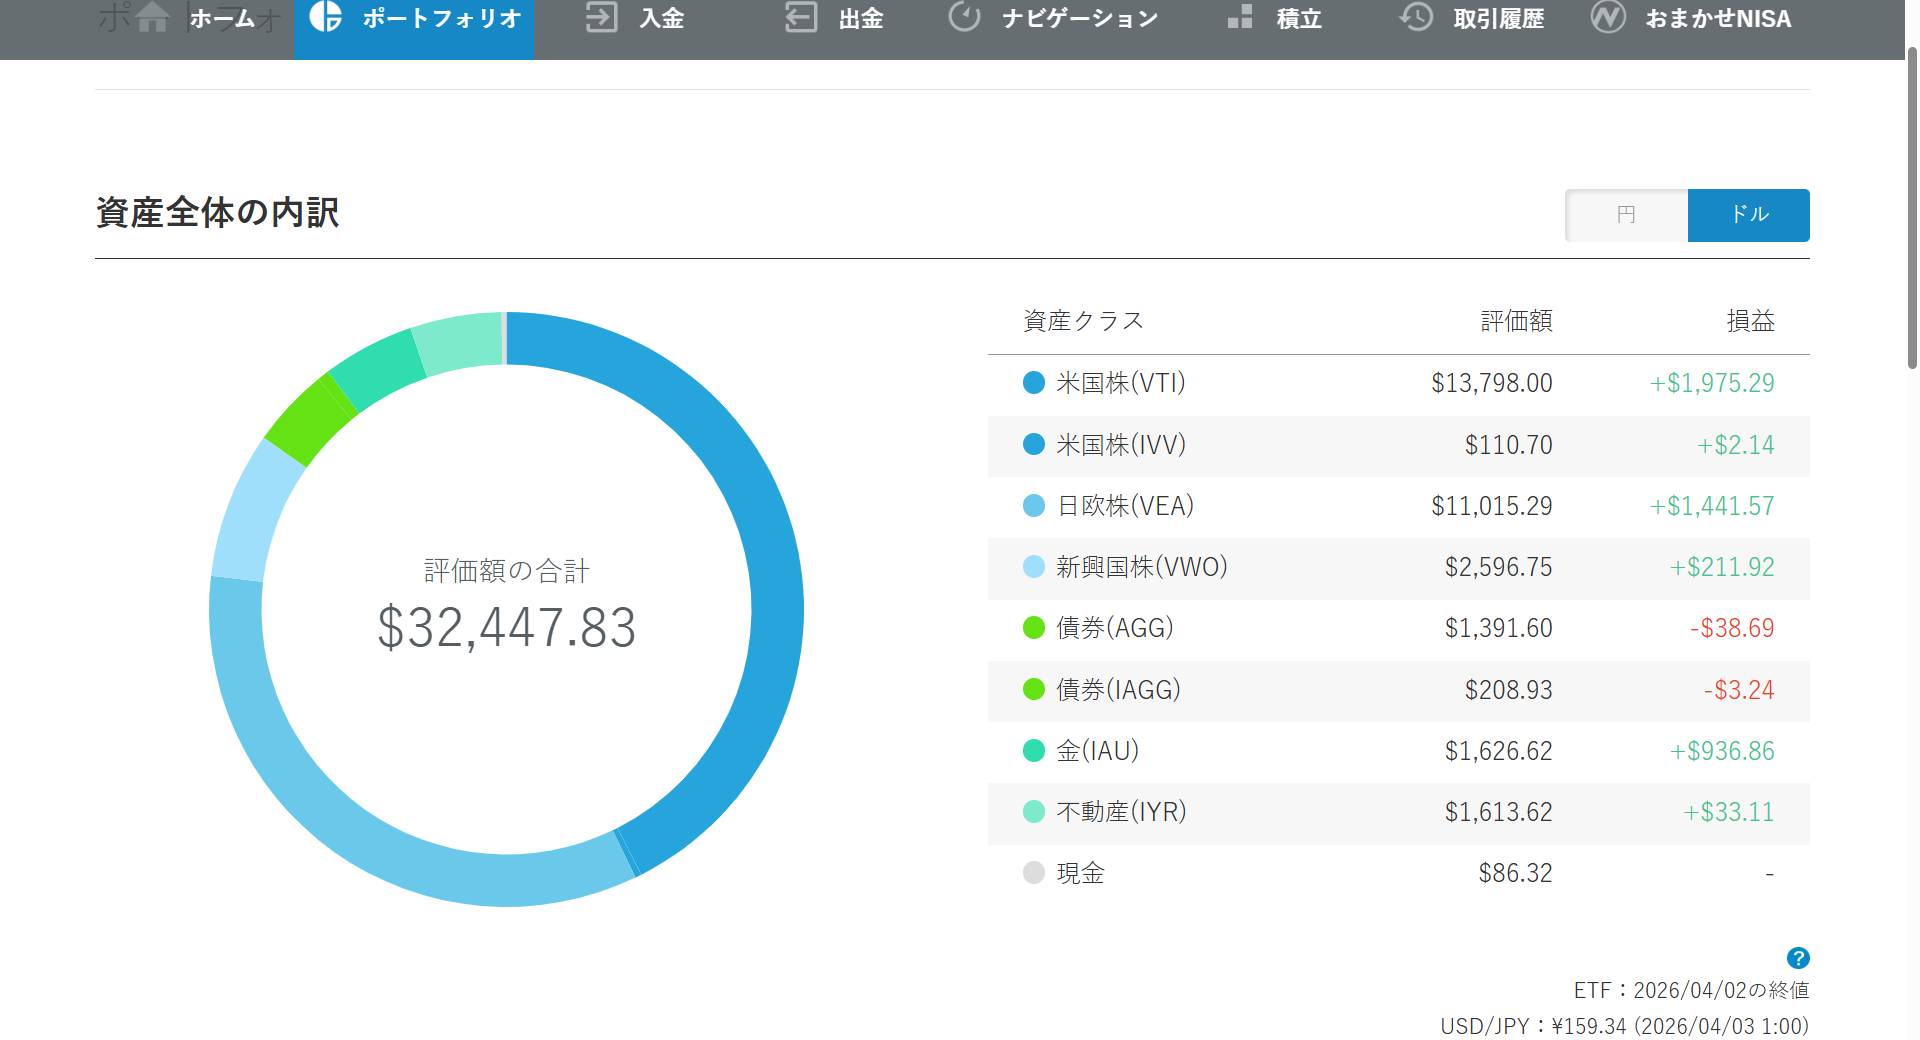Click the Omakase NISA logo icon

tap(1607, 17)
